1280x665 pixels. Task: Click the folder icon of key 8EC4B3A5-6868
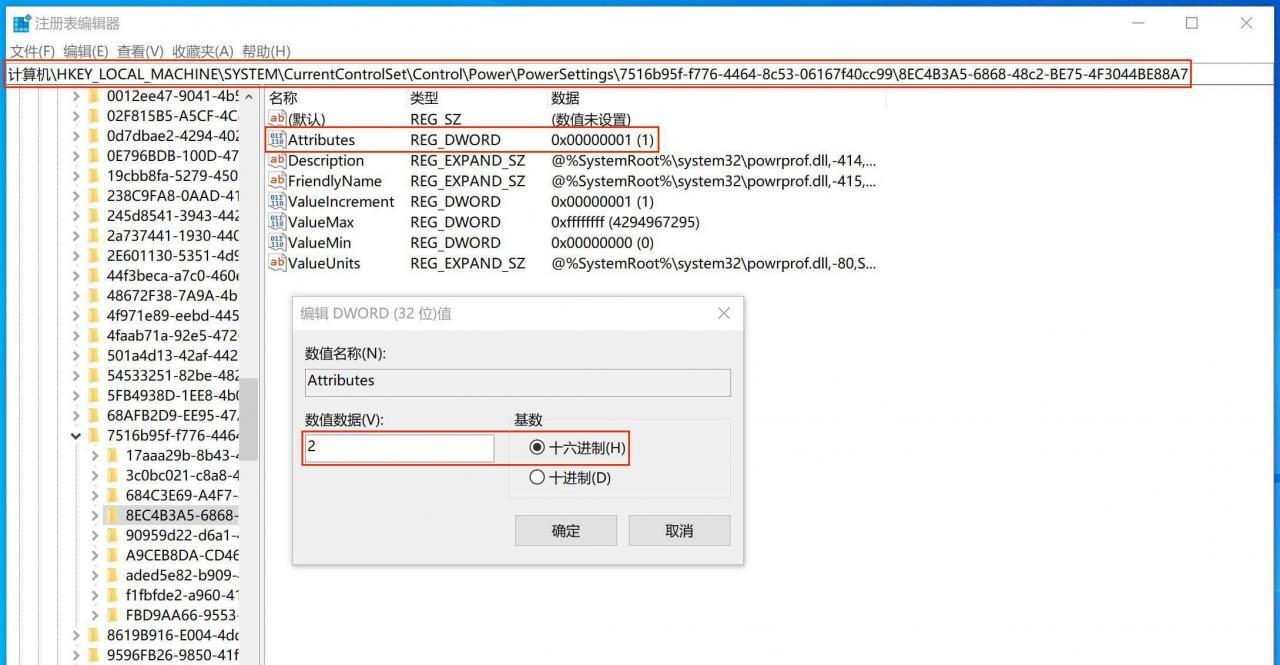click(x=113, y=515)
